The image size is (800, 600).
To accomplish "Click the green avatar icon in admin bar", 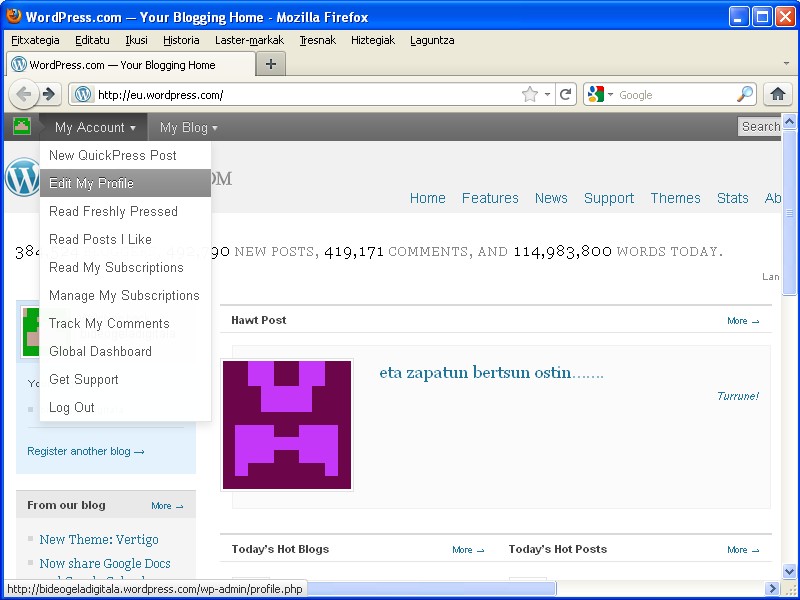I will tap(21, 126).
